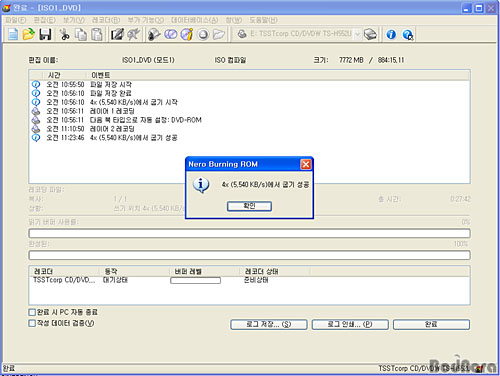The height and width of the screenshot is (376, 500).
Task: Click compilation name 'ISO1_DVD (모드1)'
Action: 148,60
